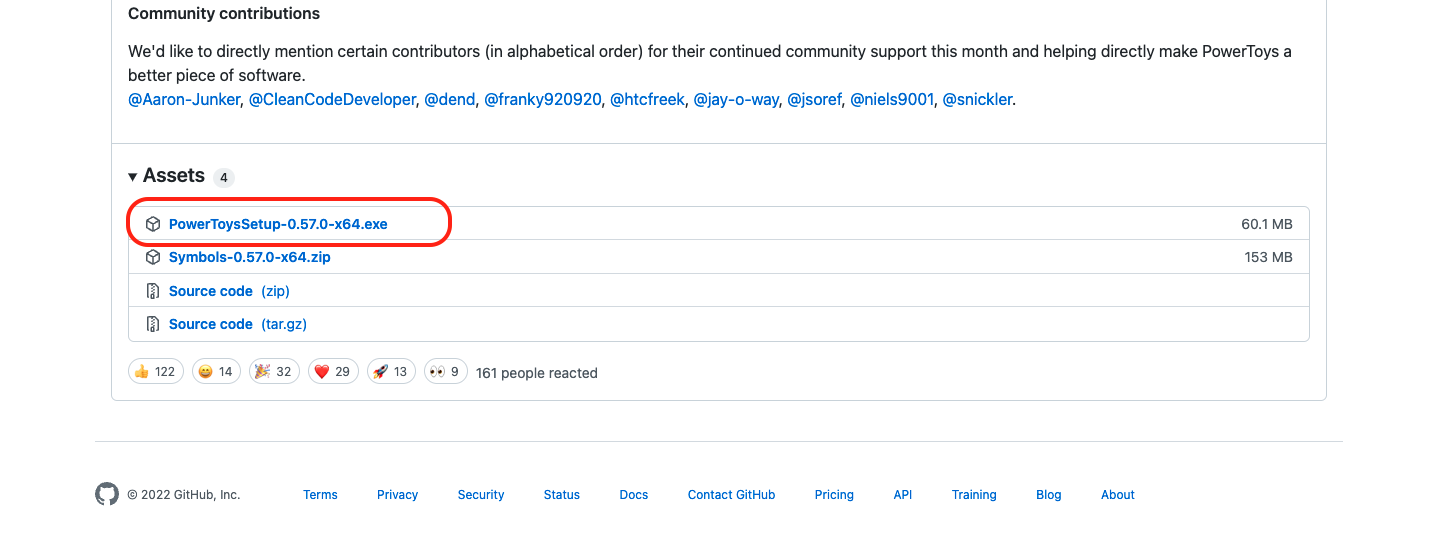
Task: Click file-zip icon beside Source code (tar.gz)
Action: (x=153, y=324)
